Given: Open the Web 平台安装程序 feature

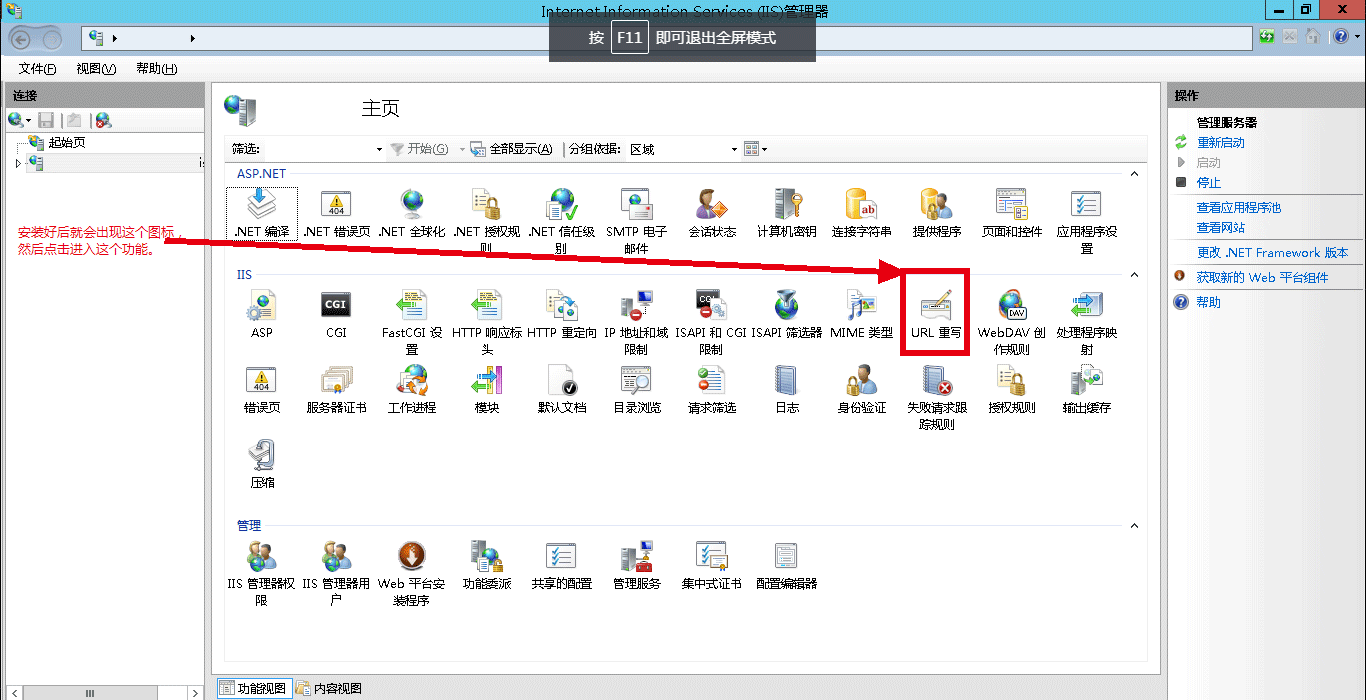Looking at the screenshot, I should coord(411,573).
